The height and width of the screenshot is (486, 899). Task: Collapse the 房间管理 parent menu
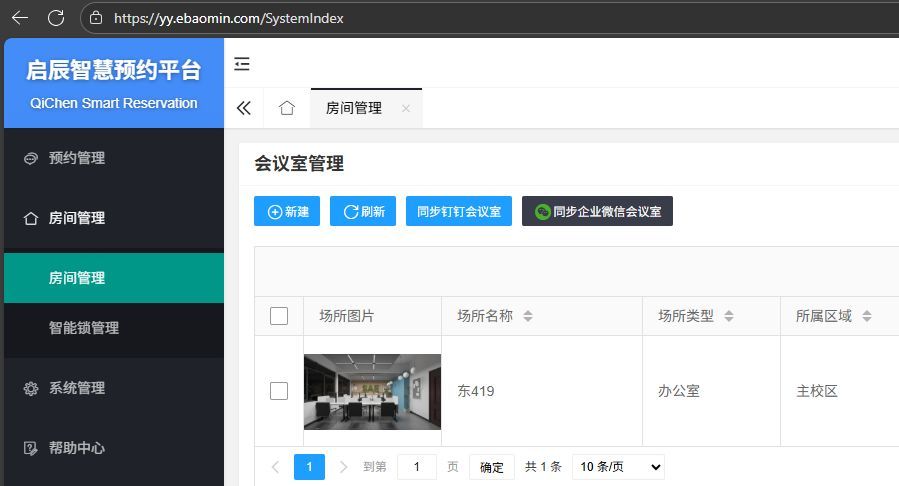[114, 218]
